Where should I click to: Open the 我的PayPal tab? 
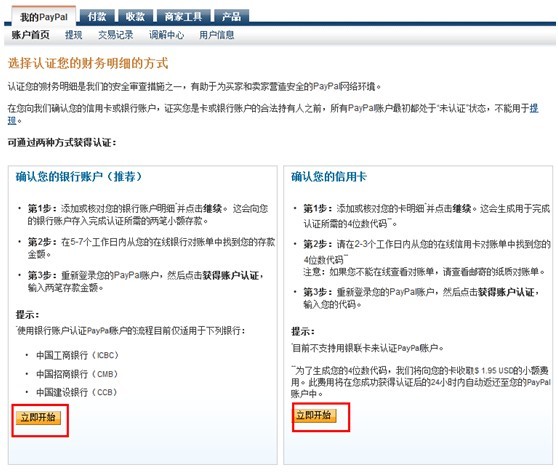(x=44, y=16)
